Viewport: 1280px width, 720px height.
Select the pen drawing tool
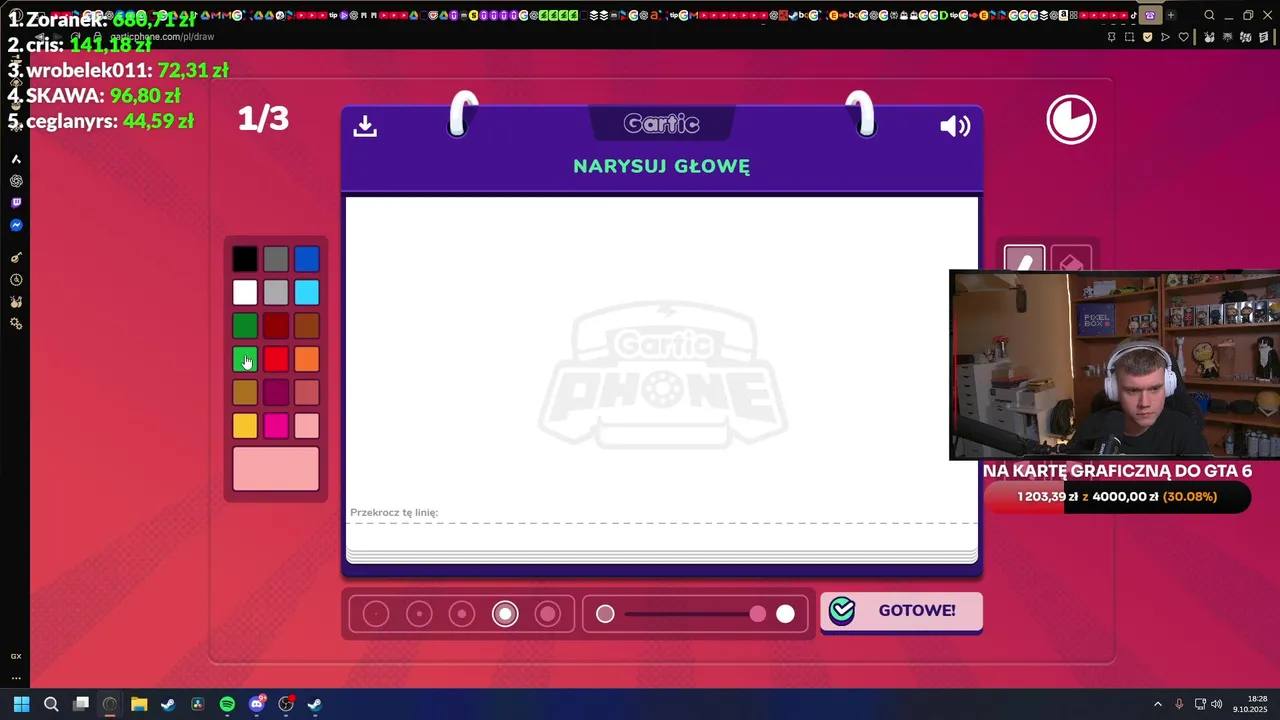click(x=1024, y=260)
